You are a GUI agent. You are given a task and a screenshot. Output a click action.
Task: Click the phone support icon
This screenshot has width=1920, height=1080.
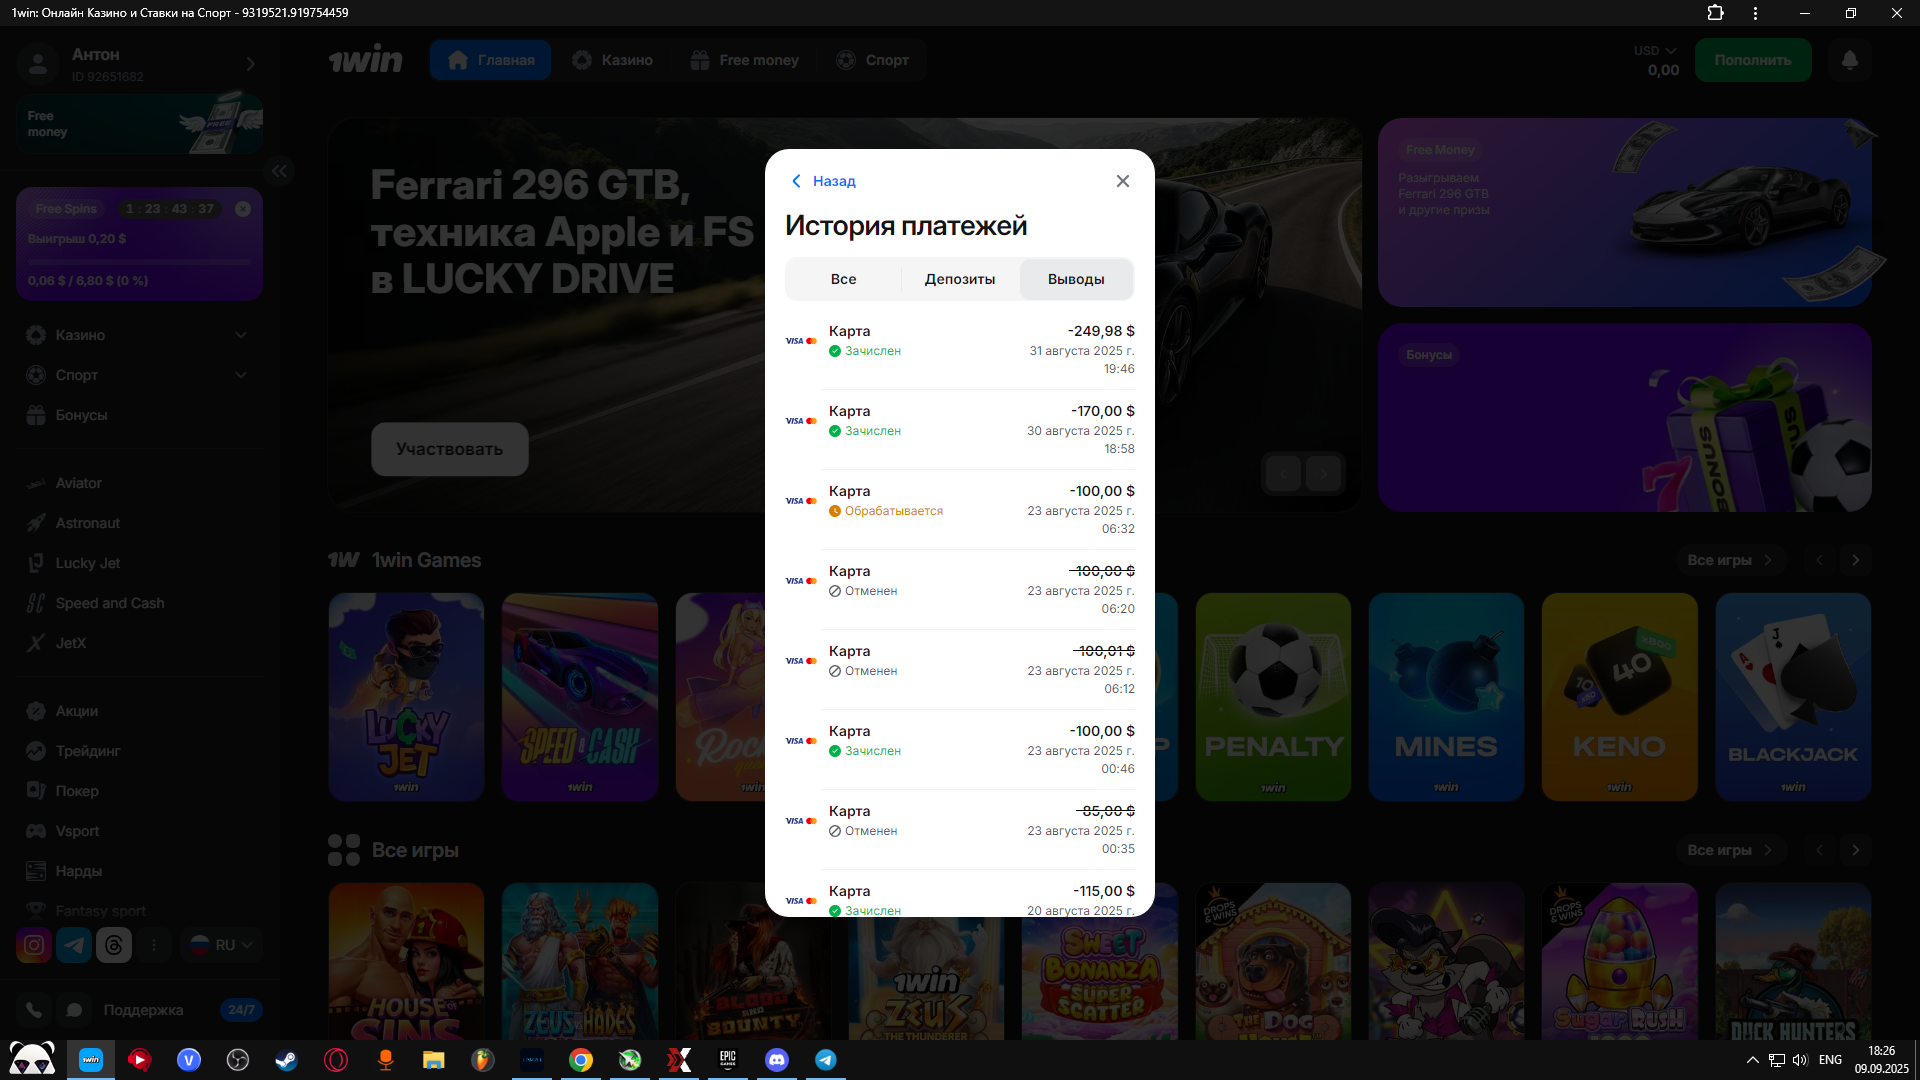[34, 1010]
